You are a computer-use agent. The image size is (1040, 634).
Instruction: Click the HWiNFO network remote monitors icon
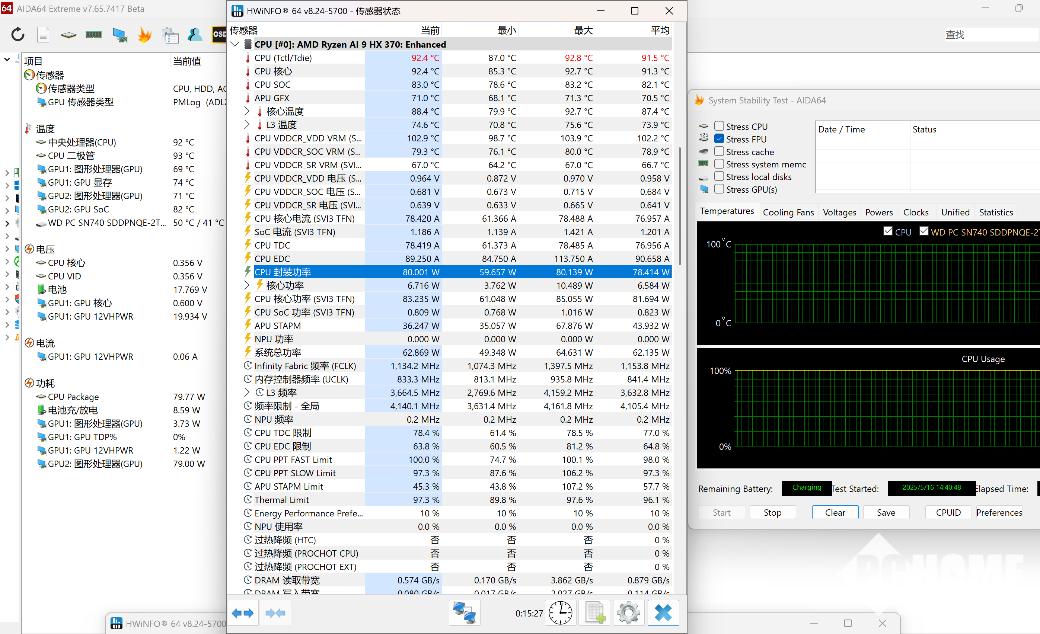(x=464, y=613)
